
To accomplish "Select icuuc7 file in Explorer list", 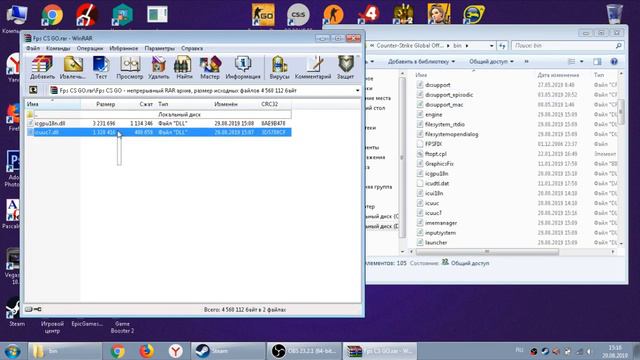I will pos(433,213).
